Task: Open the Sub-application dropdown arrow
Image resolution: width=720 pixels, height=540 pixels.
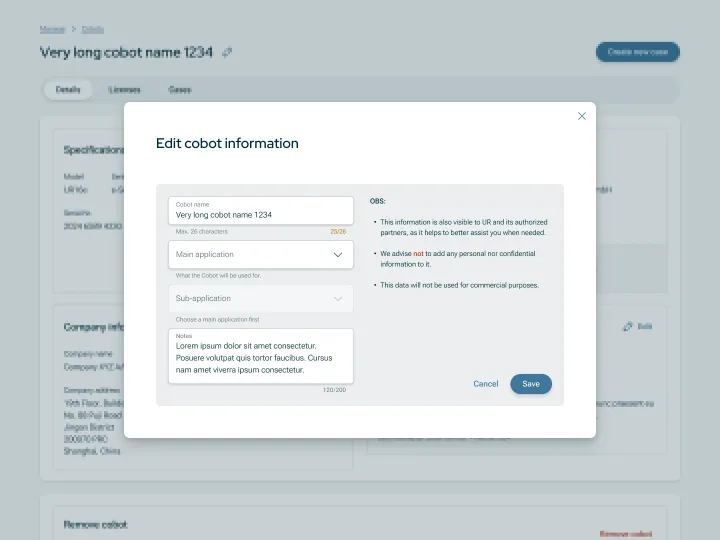Action: point(338,298)
